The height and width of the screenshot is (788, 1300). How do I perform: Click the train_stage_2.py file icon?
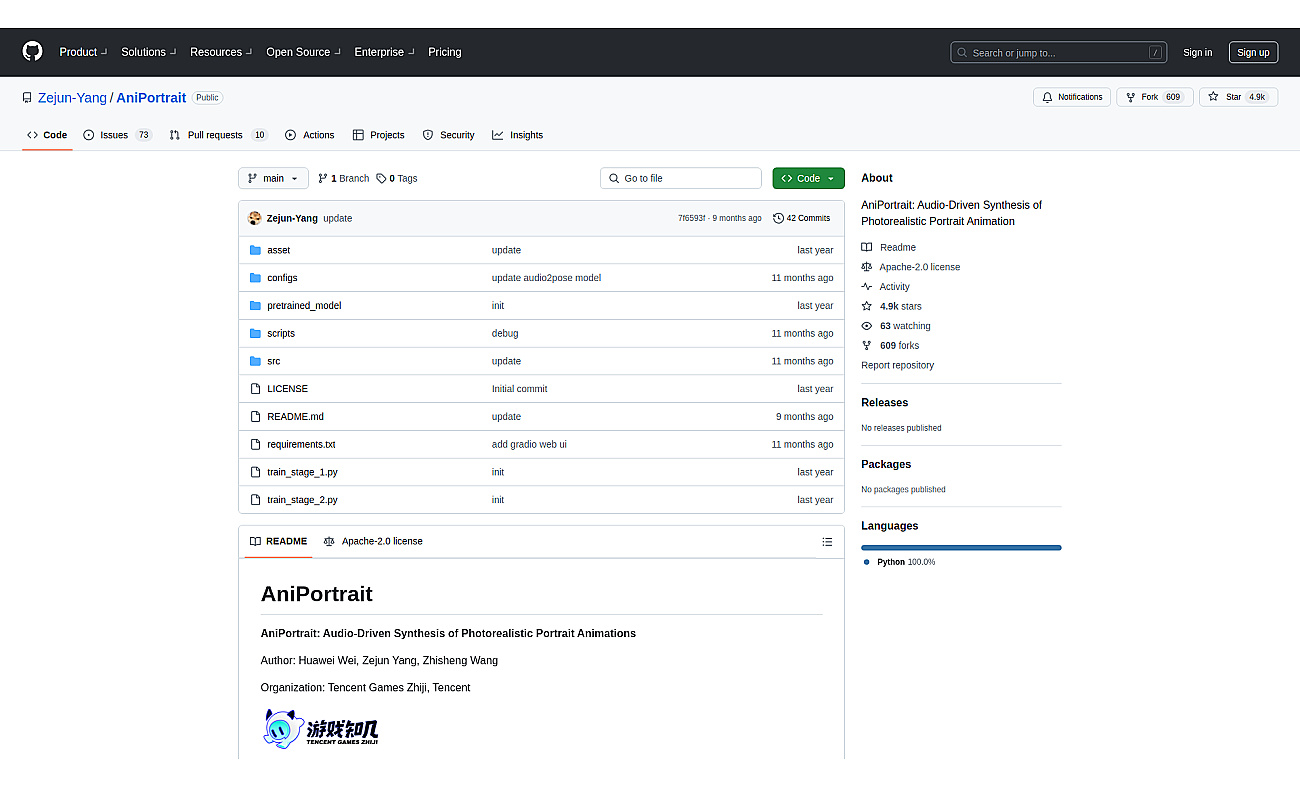coord(255,500)
